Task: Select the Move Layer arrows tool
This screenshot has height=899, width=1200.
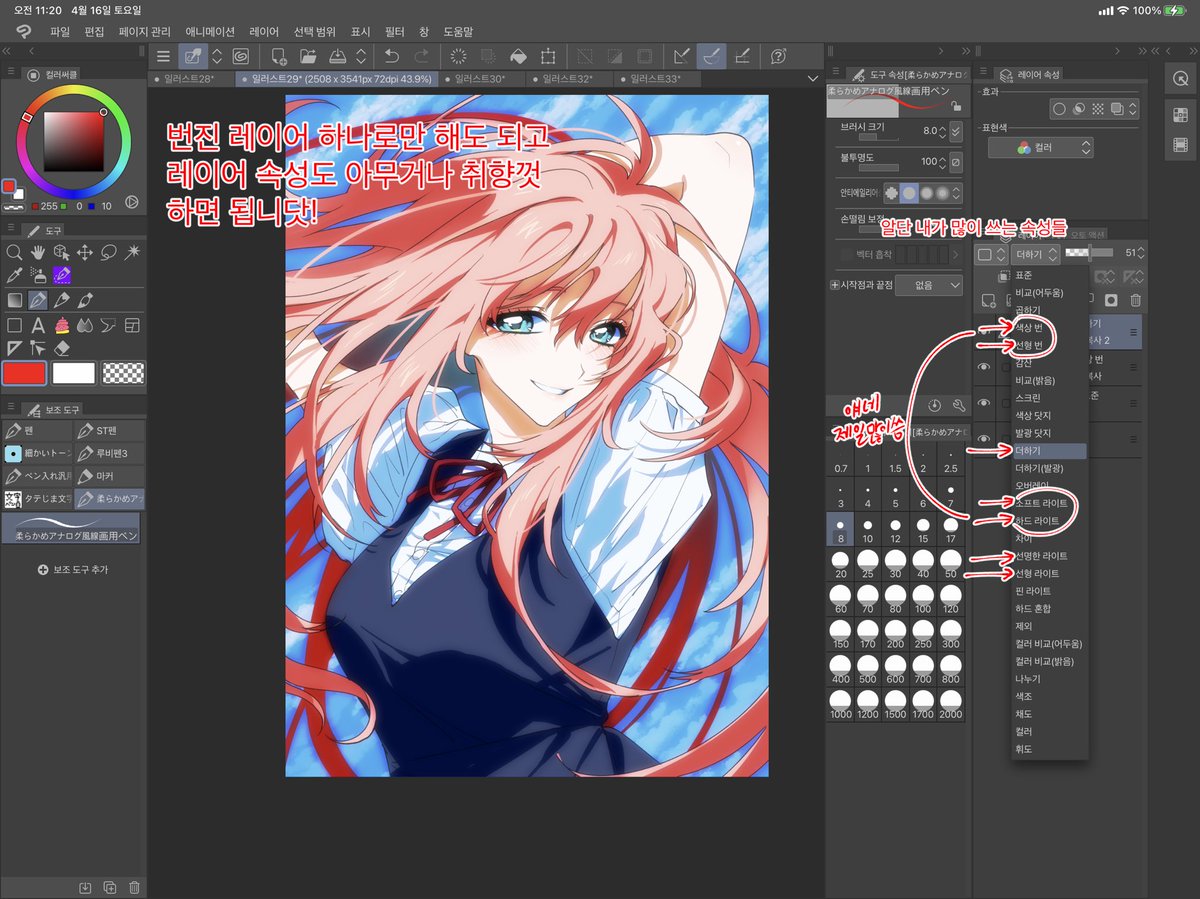Action: [x=86, y=252]
